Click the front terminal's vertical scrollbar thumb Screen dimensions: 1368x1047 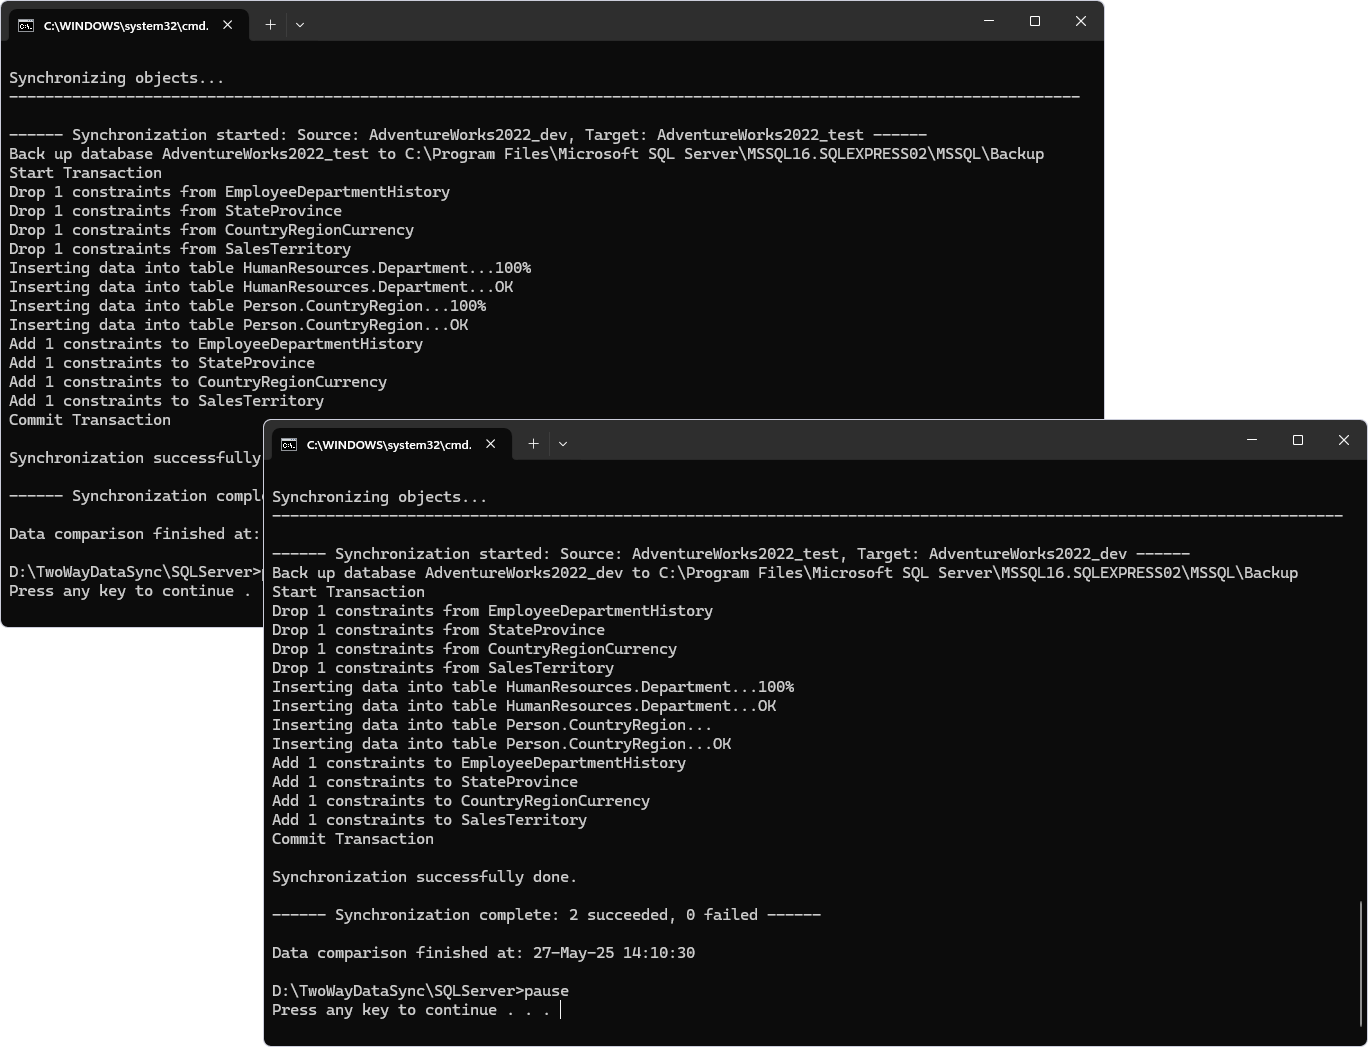pyautogui.click(x=1361, y=962)
